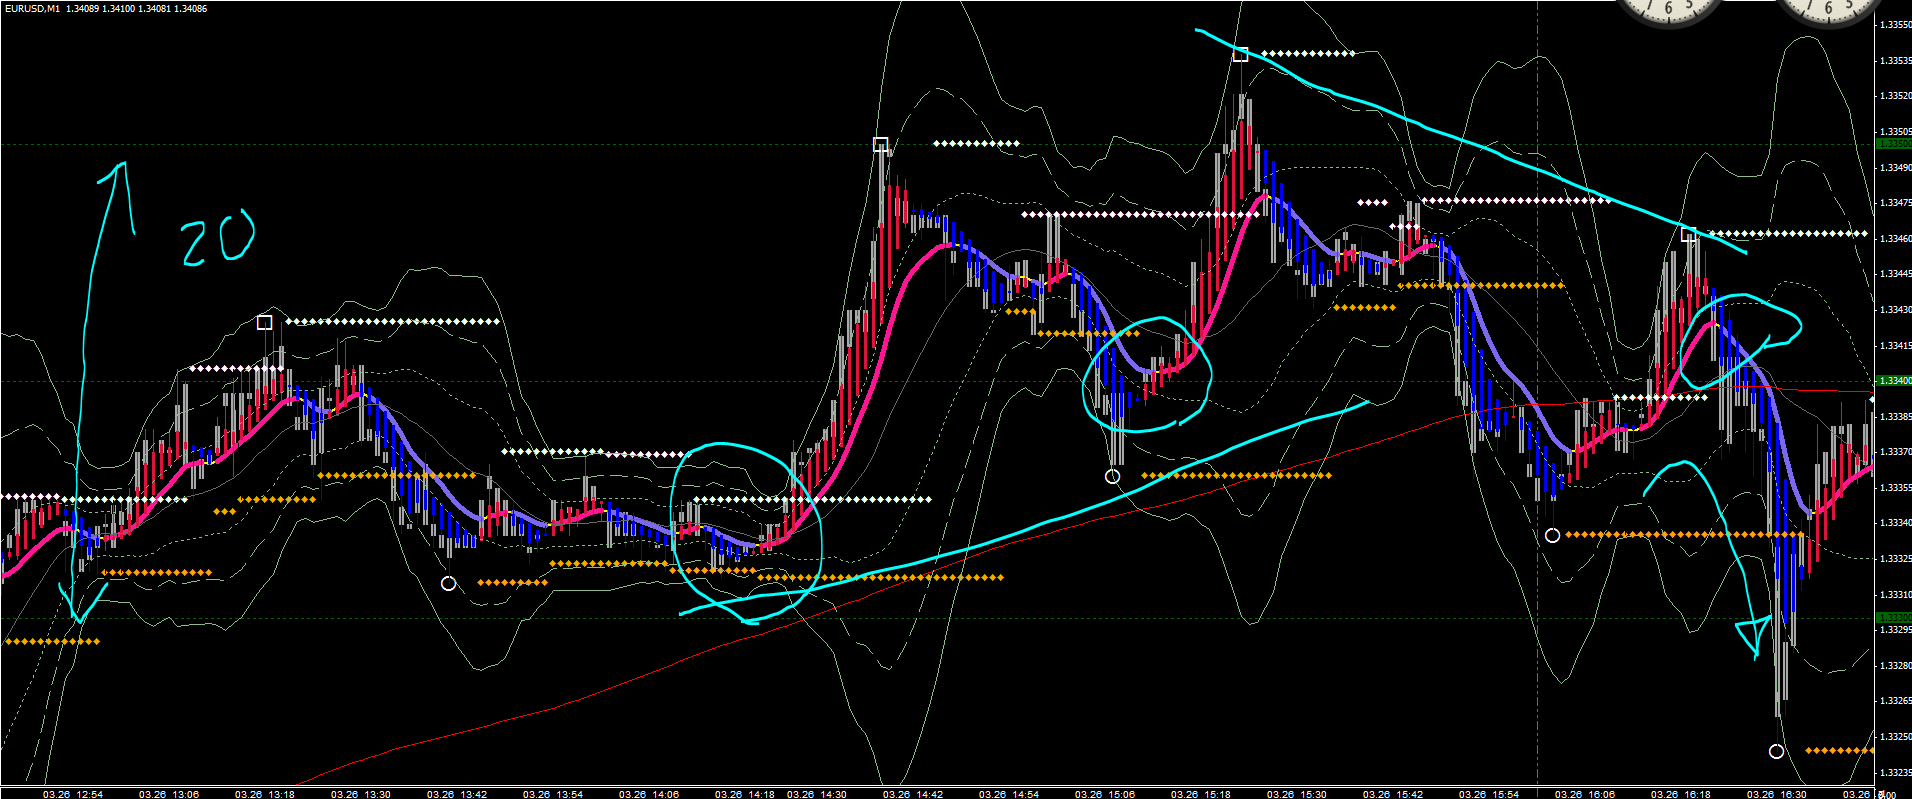
Task: Select the square high marker near 16:22
Action: [1688, 235]
